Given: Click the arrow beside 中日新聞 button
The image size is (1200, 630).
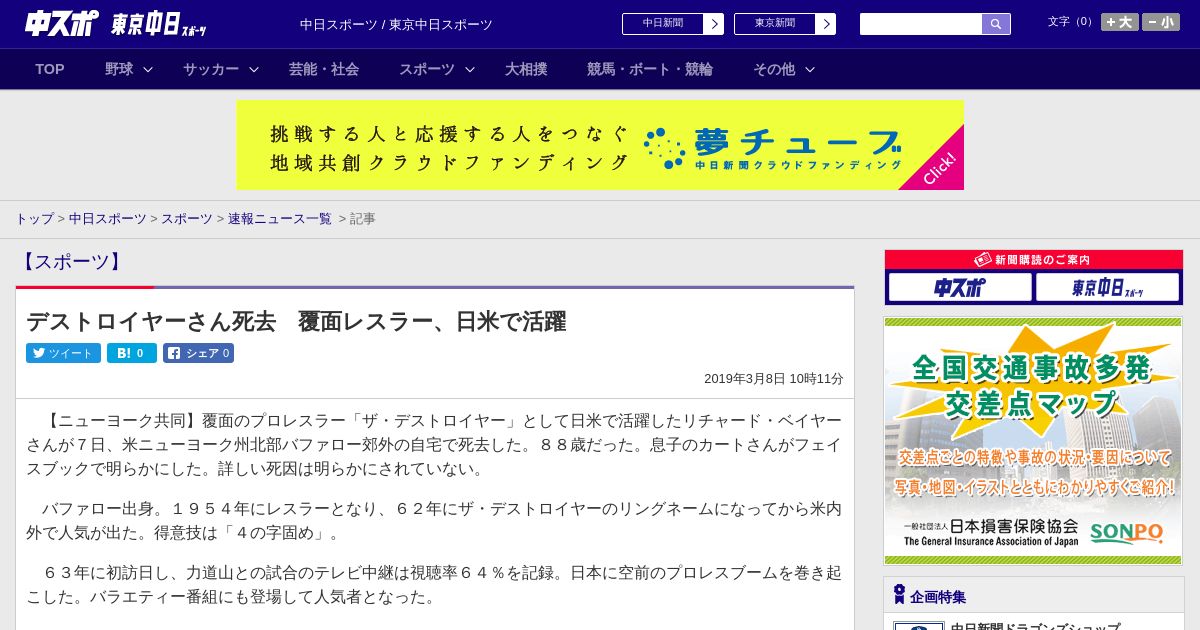Looking at the screenshot, I should coord(713,24).
